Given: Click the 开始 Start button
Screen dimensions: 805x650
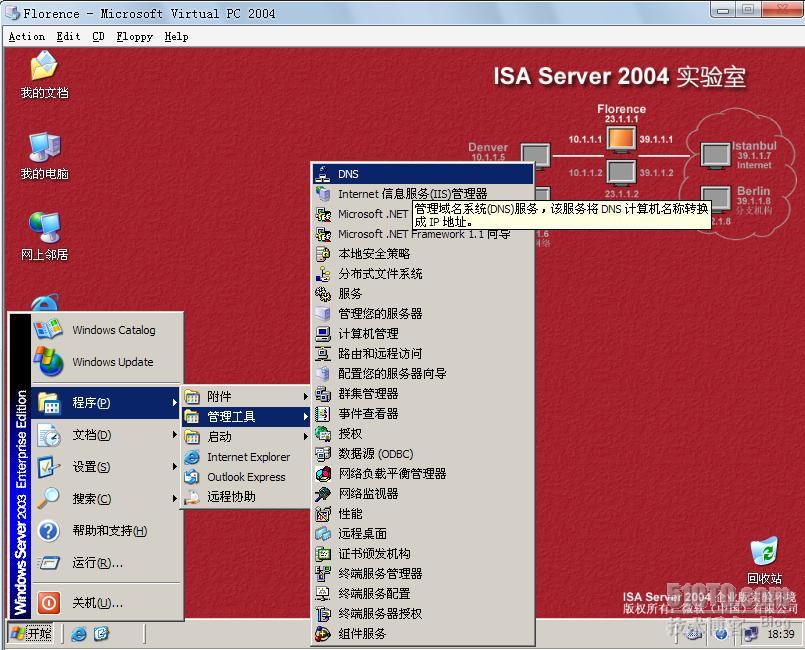Looking at the screenshot, I should pos(32,634).
